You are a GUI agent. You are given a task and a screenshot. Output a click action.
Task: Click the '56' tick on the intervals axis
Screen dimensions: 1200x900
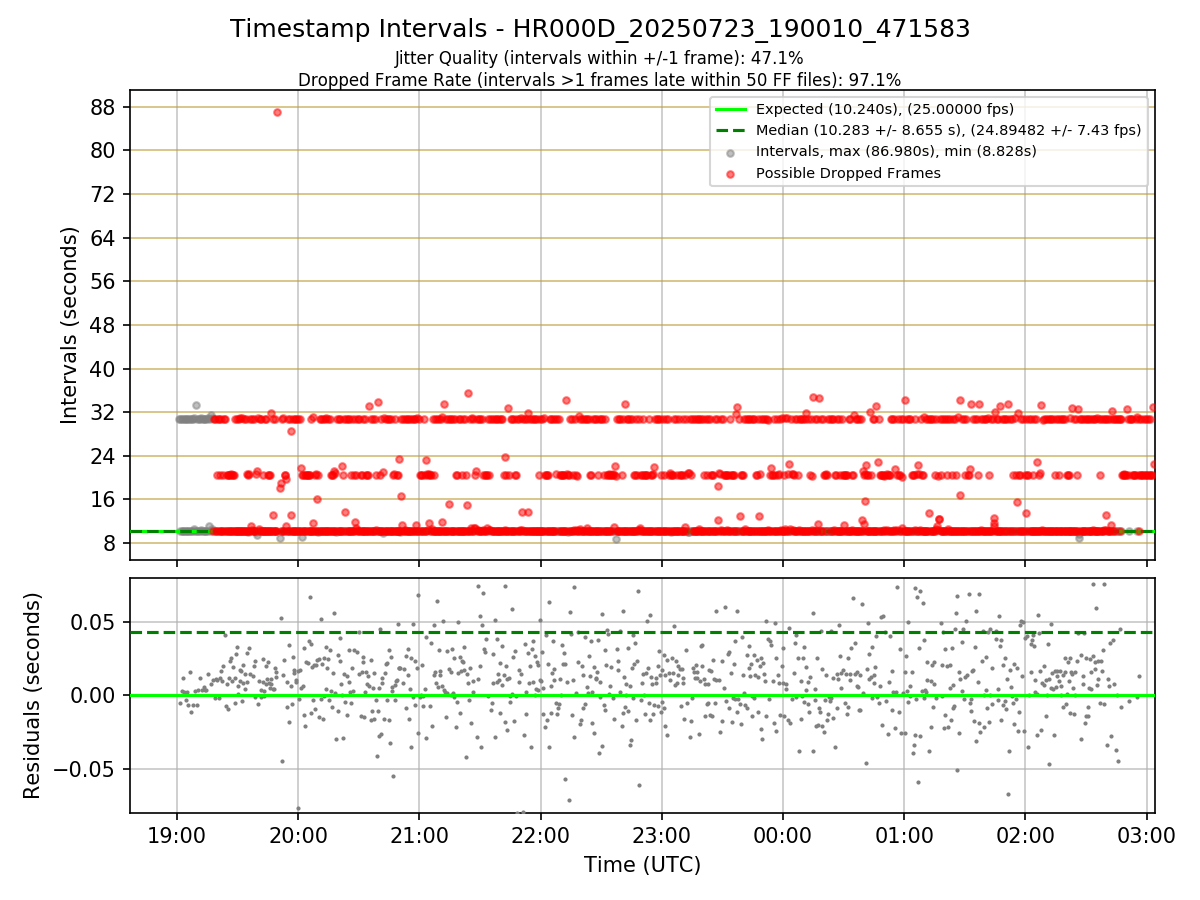click(x=103, y=281)
